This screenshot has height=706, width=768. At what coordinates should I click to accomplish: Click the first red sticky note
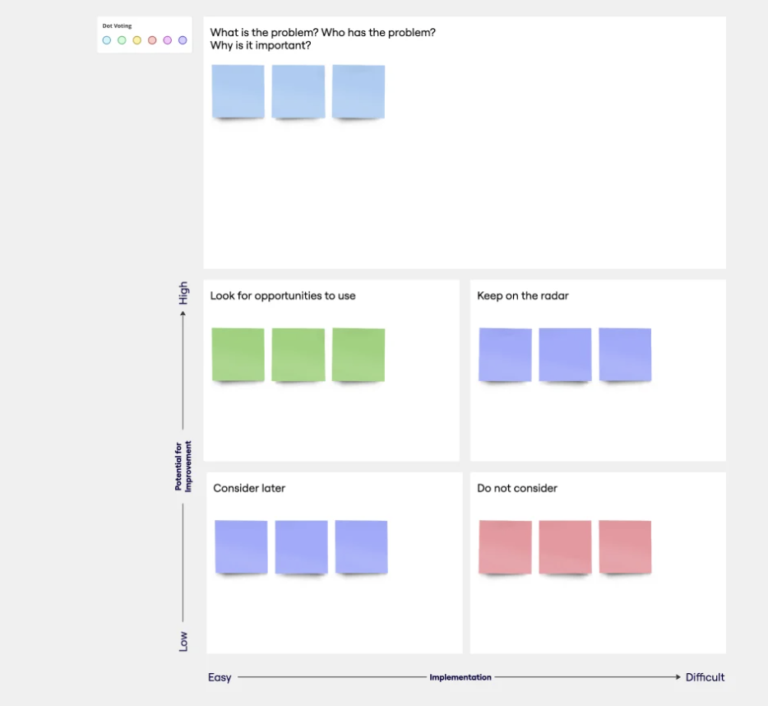[x=505, y=546]
